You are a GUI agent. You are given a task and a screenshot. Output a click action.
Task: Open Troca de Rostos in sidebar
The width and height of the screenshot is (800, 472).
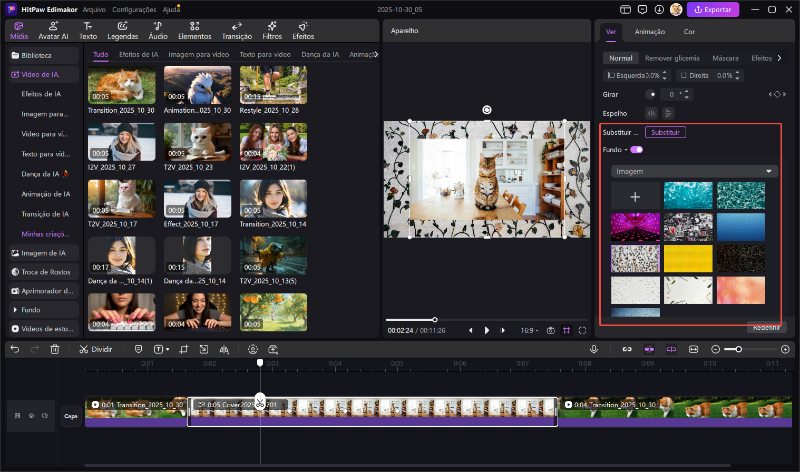pos(44,272)
